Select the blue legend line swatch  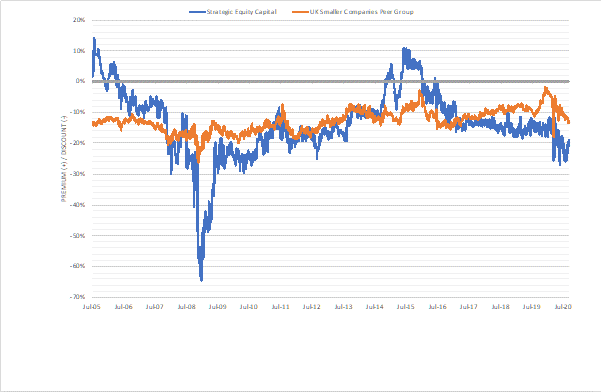point(197,12)
